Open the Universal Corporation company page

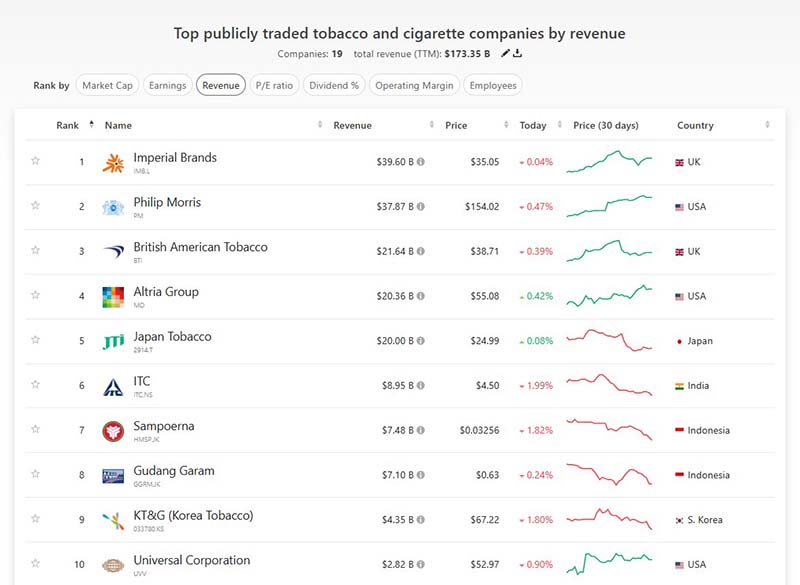pyautogui.click(x=191, y=560)
